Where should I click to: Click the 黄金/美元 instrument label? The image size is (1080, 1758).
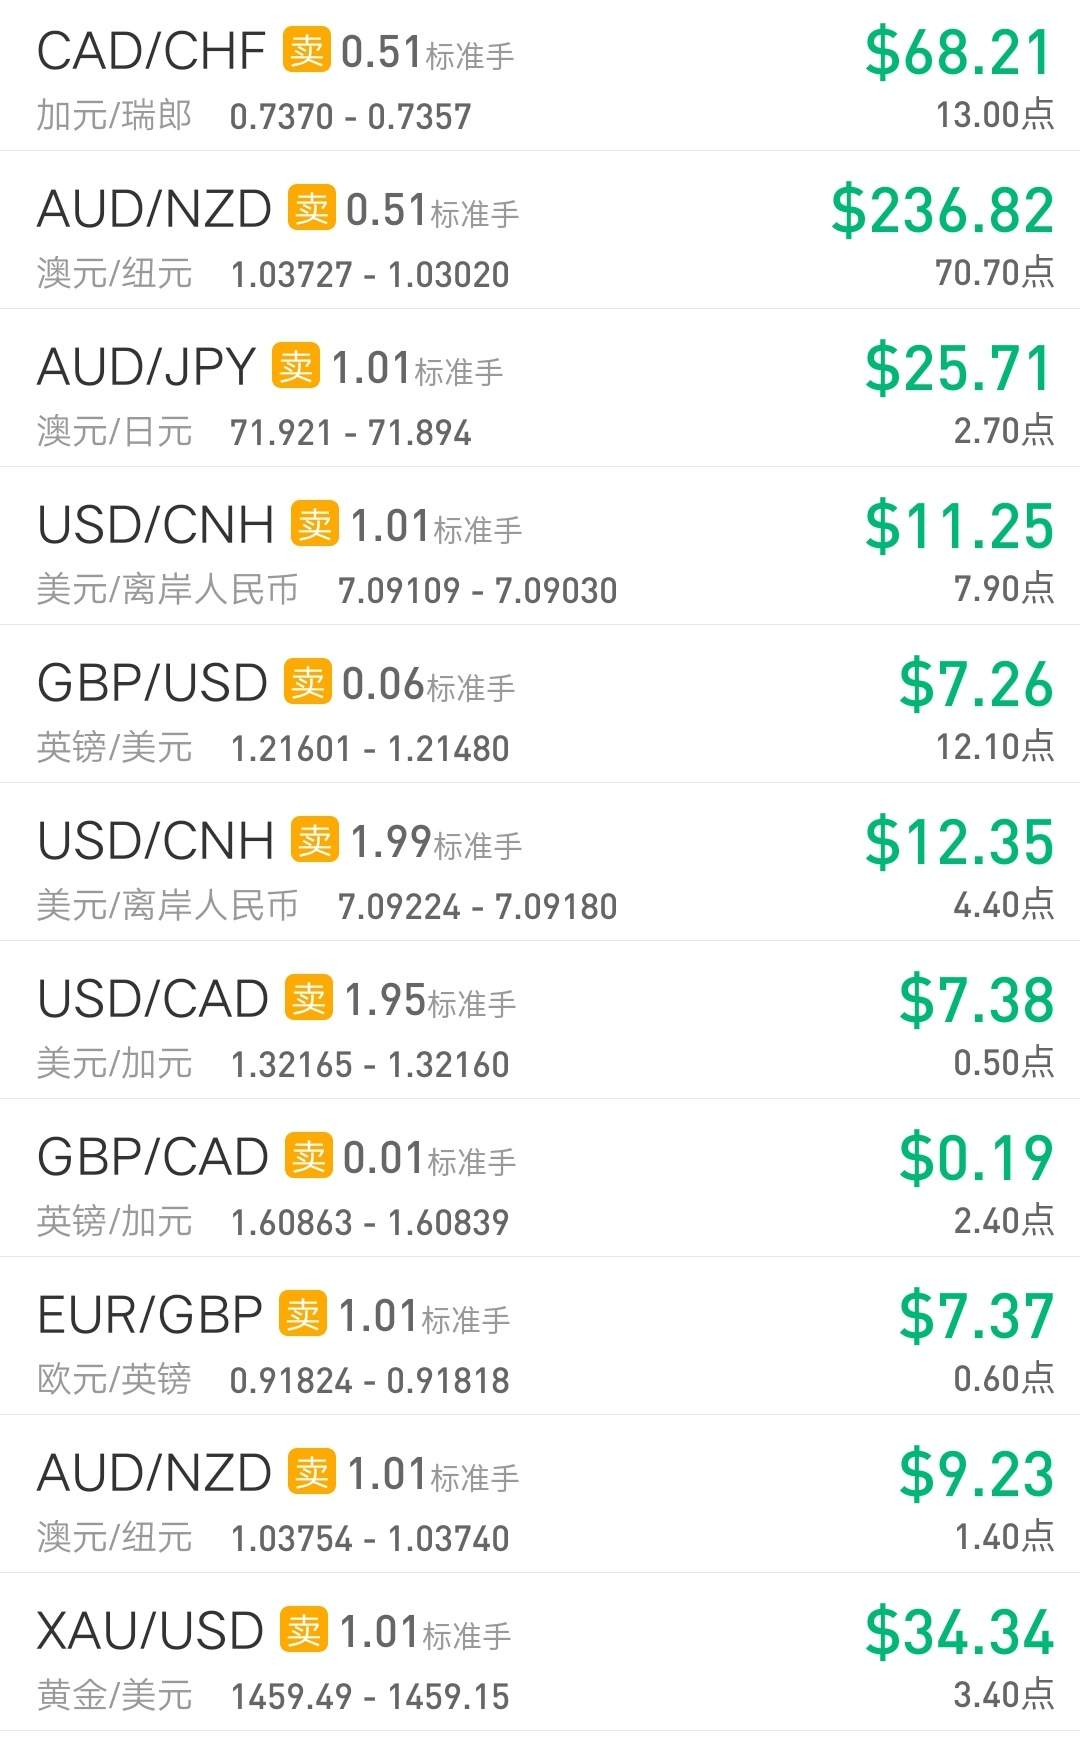point(115,1696)
